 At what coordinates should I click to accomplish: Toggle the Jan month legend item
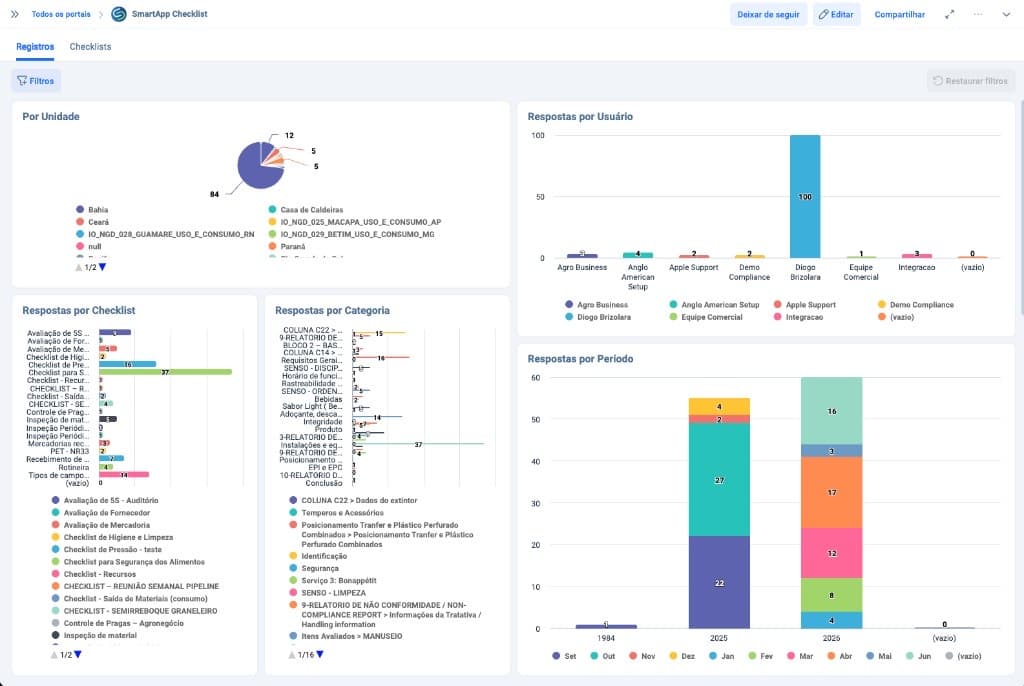tap(722, 656)
